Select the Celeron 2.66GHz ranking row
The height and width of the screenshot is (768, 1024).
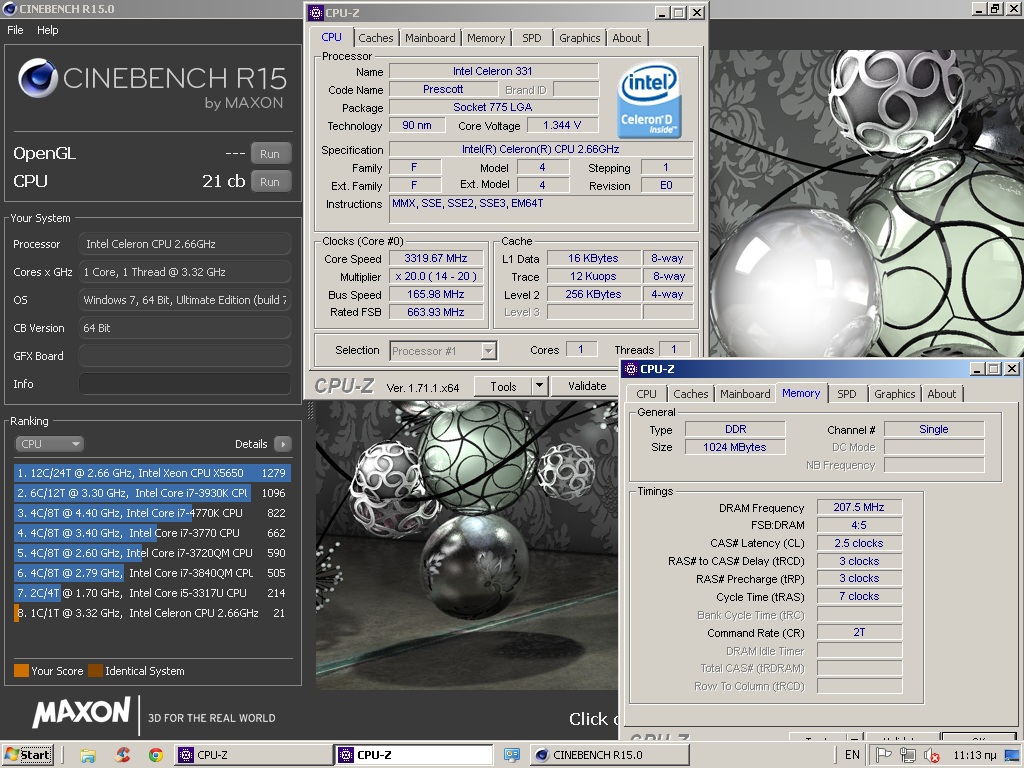tap(152, 613)
